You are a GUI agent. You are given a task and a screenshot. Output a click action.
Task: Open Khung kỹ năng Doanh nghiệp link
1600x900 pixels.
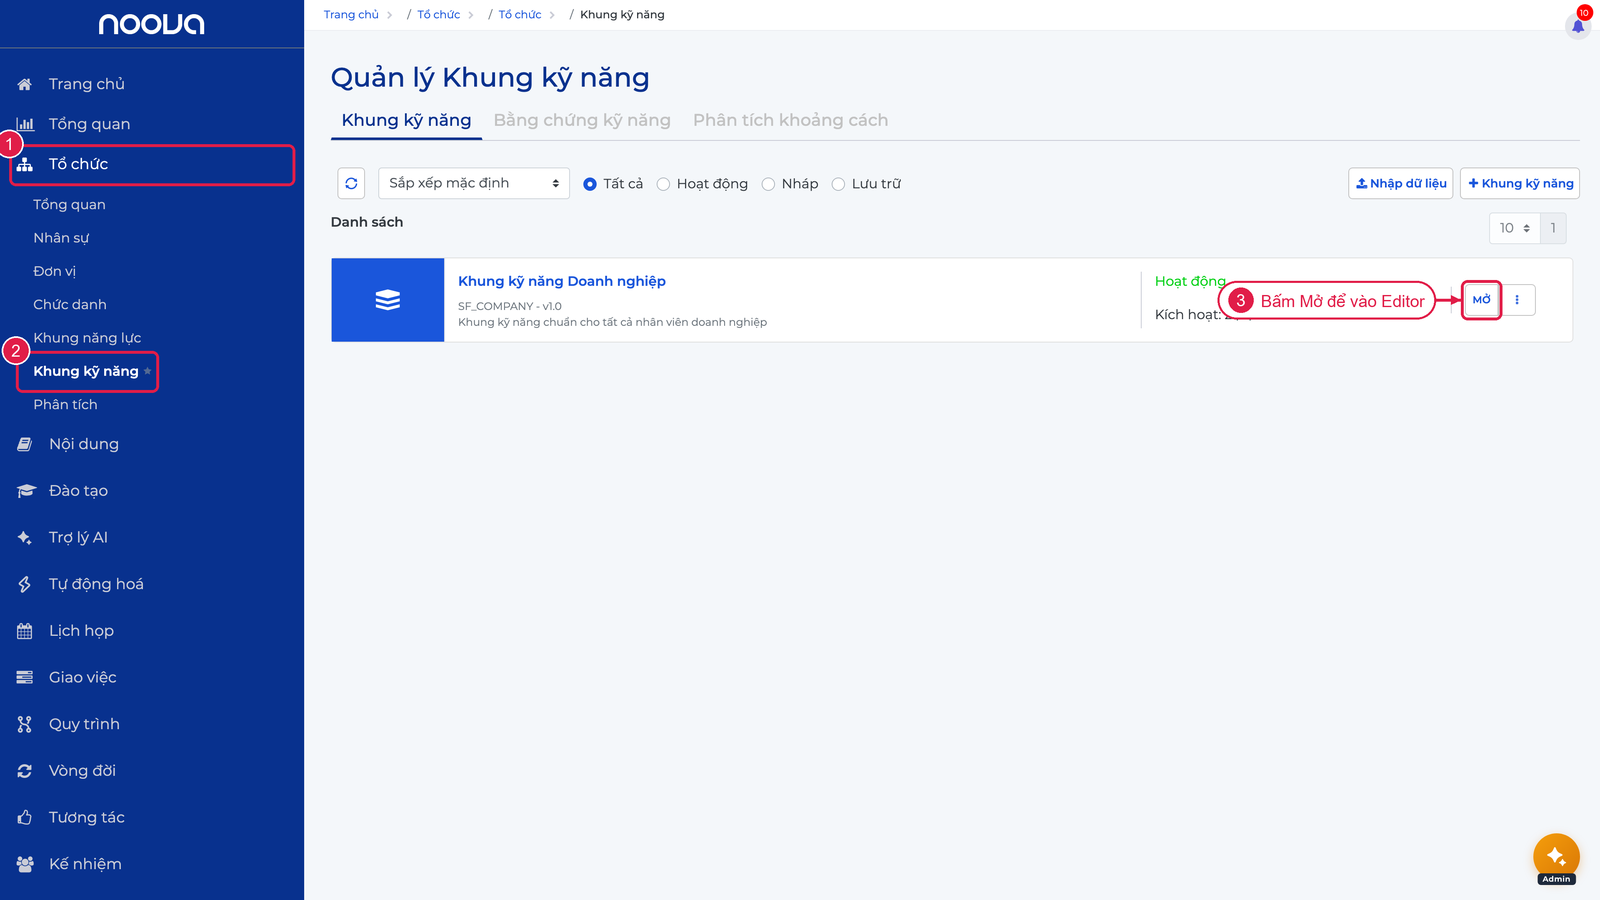[562, 281]
